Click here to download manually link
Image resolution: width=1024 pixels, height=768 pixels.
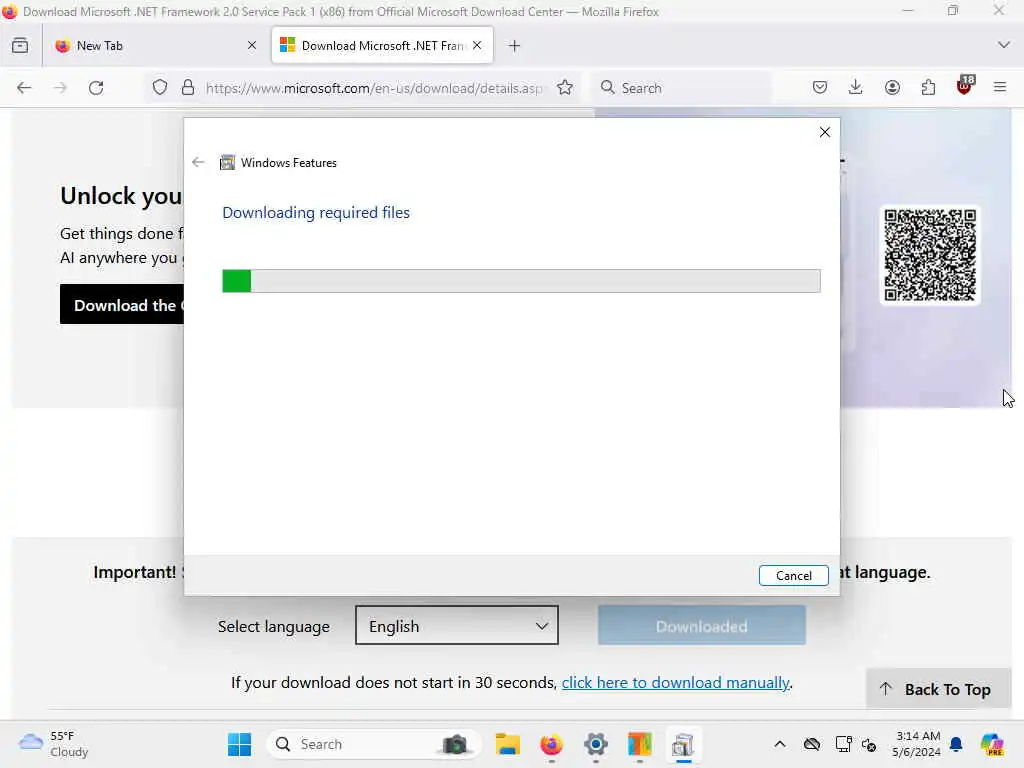(675, 682)
